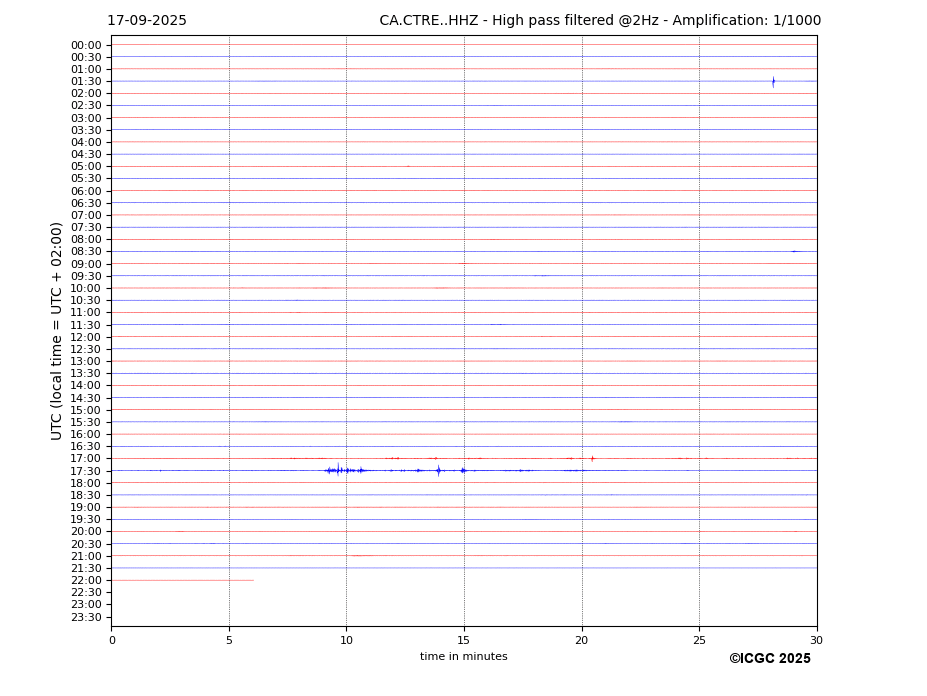Click the x-axis tick label 30
927x696 pixels.
(816, 640)
